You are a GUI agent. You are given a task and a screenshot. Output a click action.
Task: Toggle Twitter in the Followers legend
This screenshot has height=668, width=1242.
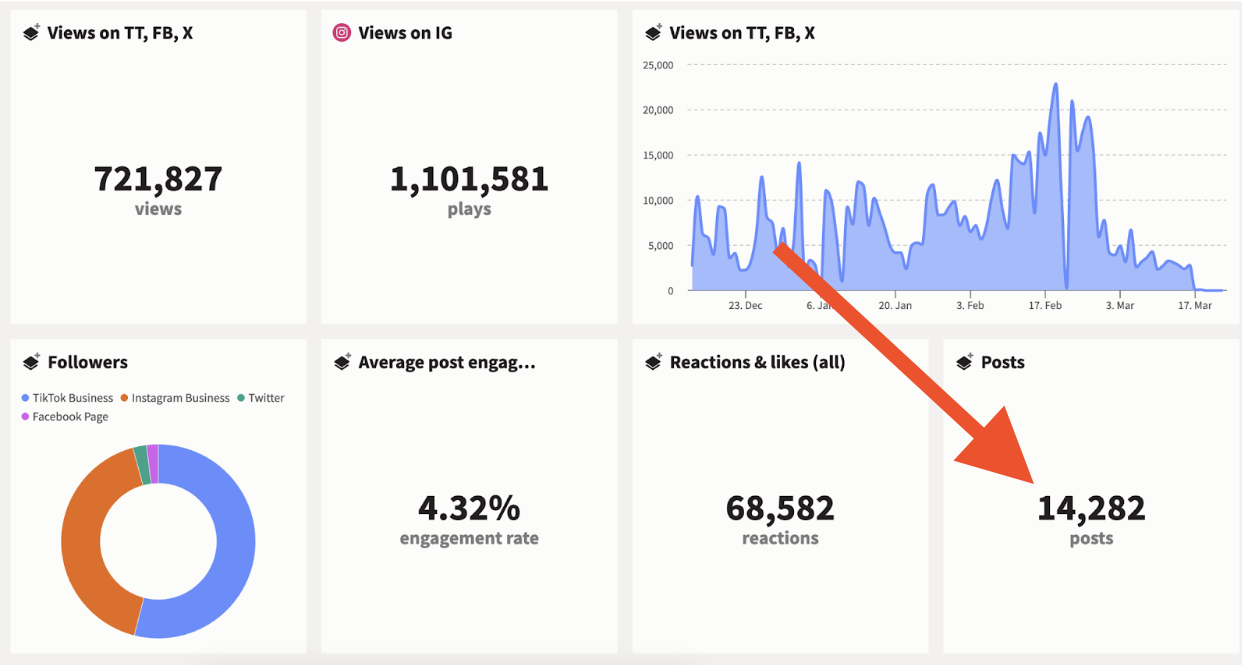260,398
